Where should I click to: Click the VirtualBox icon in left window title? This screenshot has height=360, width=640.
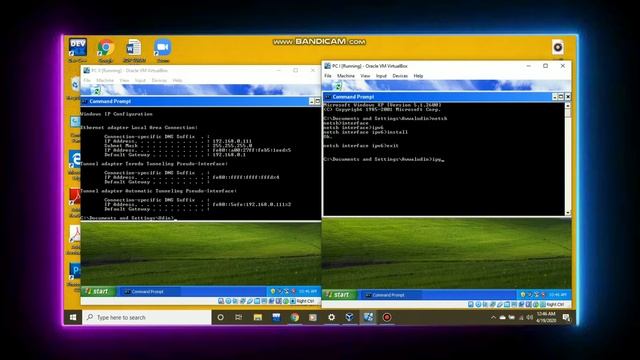87,71
